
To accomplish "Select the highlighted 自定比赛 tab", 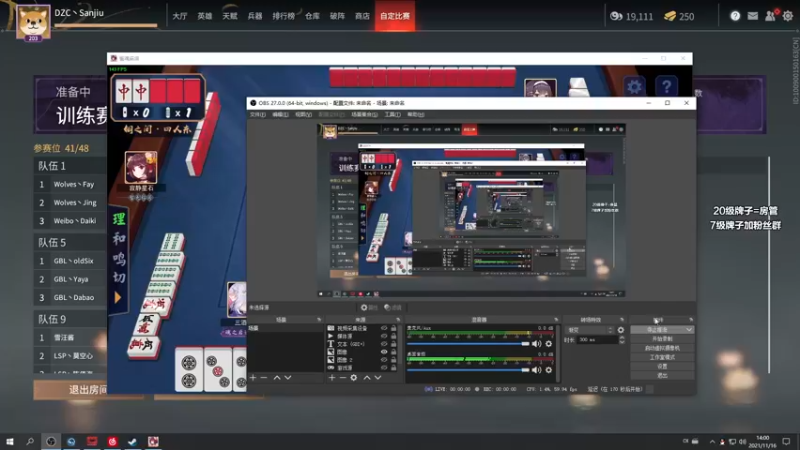I will 394,16.
